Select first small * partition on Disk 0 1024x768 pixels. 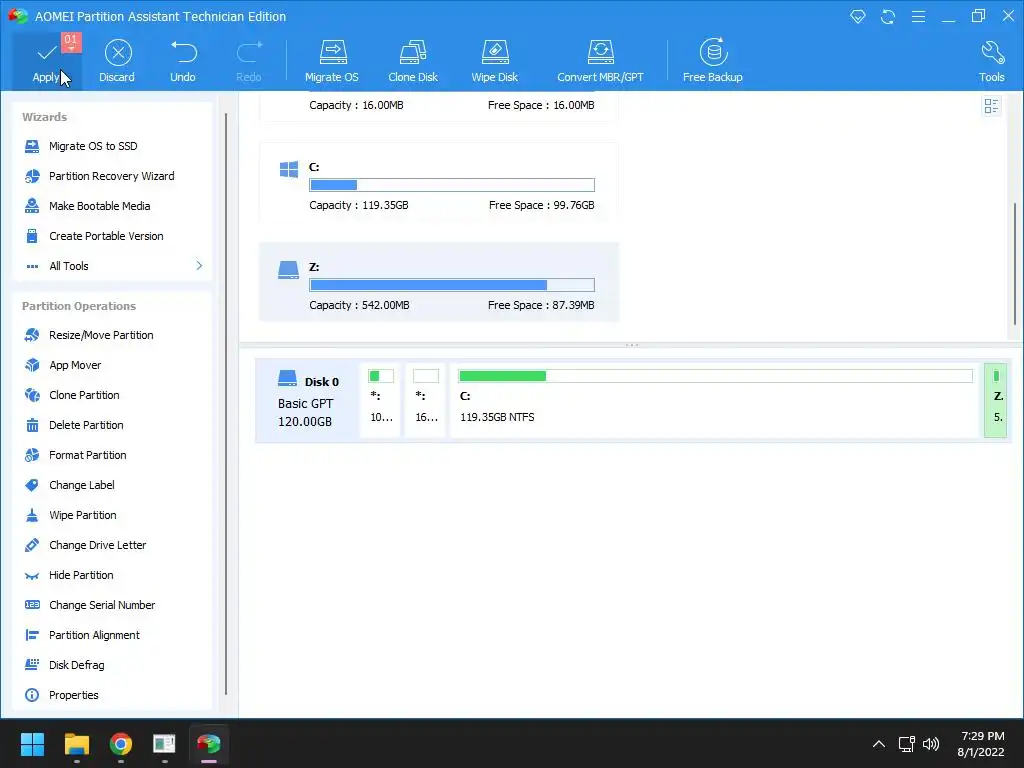[381, 399]
